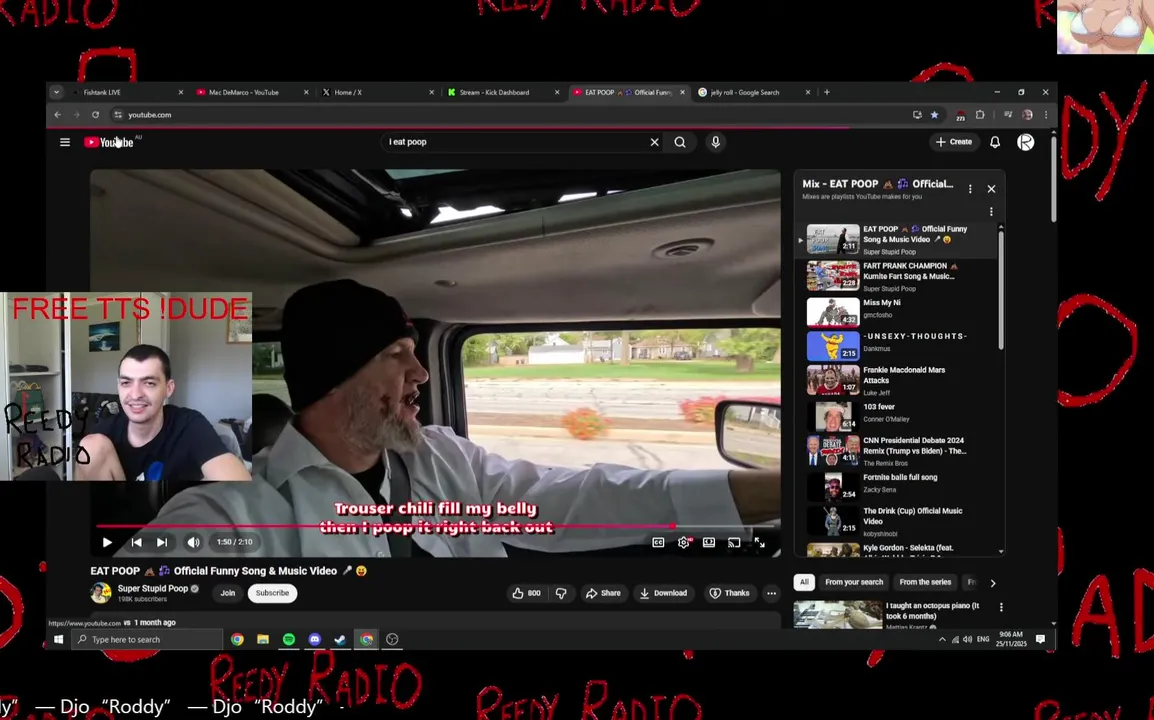
Task: Like the video with the thumbs-up button
Action: pos(527,593)
